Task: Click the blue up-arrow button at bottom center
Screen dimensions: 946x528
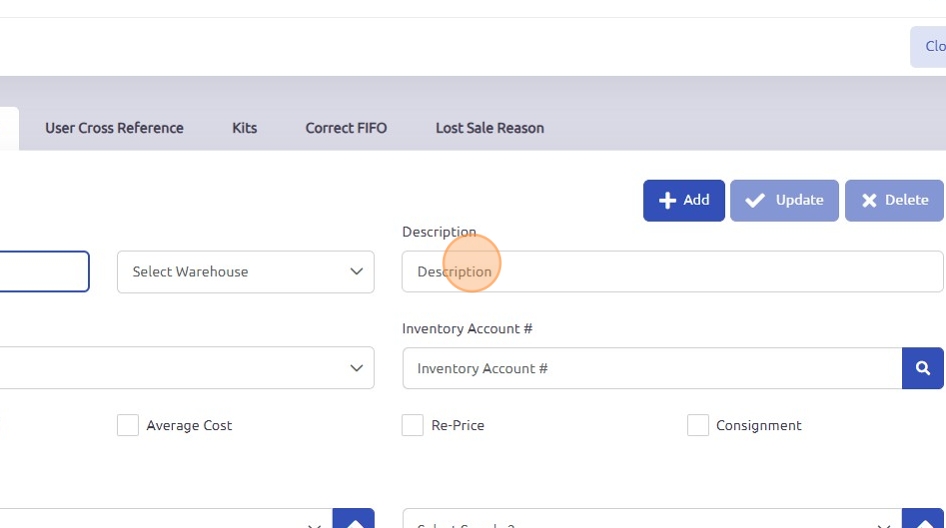Action: pyautogui.click(x=353, y=520)
